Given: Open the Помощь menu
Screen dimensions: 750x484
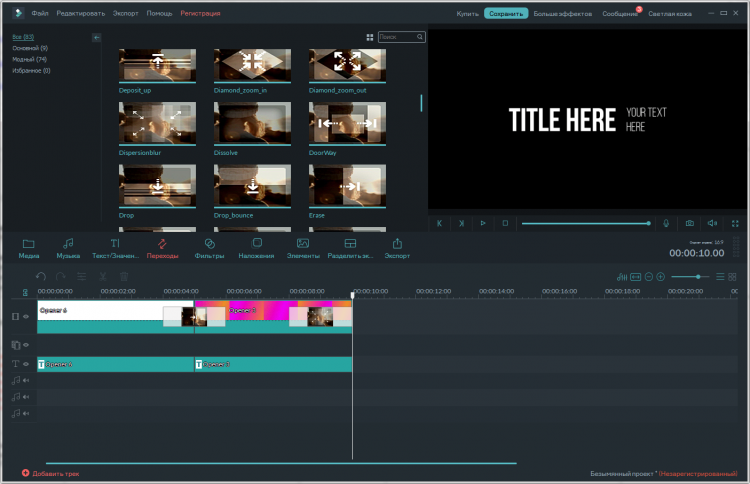Looking at the screenshot, I should (159, 13).
